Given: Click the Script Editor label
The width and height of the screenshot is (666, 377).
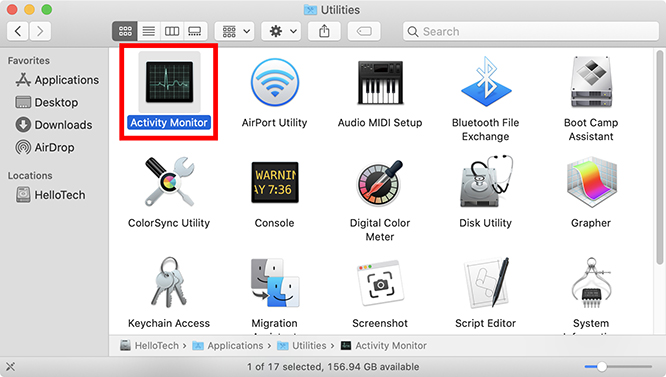Looking at the screenshot, I should [x=485, y=323].
